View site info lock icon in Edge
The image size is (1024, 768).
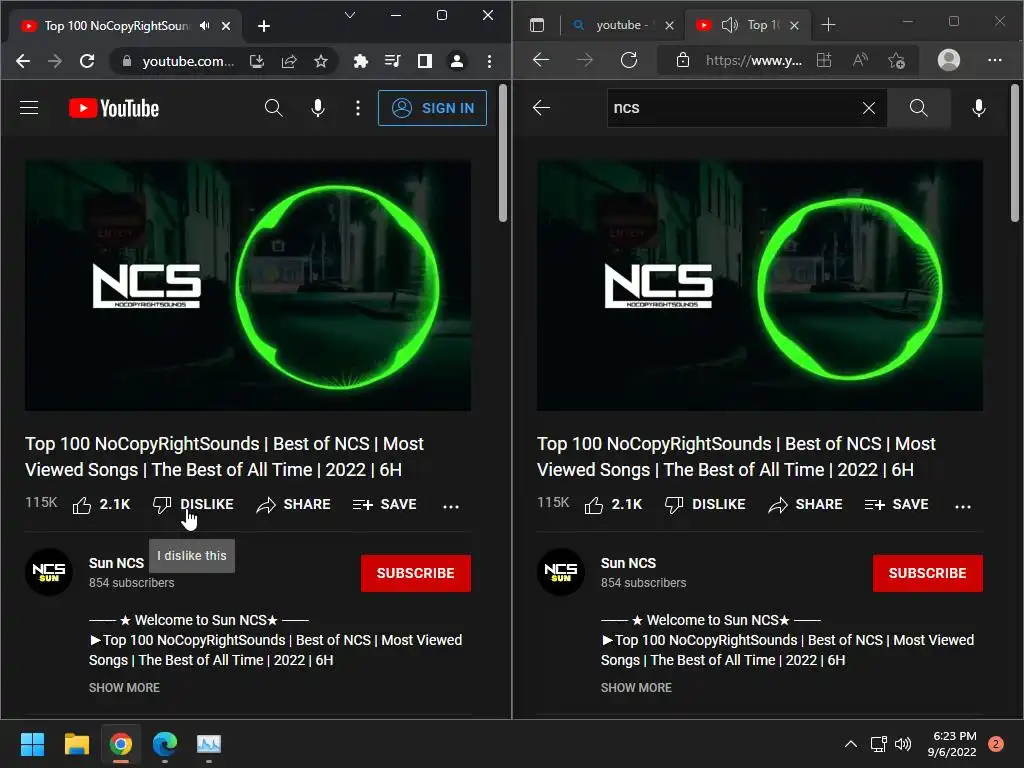pos(682,60)
